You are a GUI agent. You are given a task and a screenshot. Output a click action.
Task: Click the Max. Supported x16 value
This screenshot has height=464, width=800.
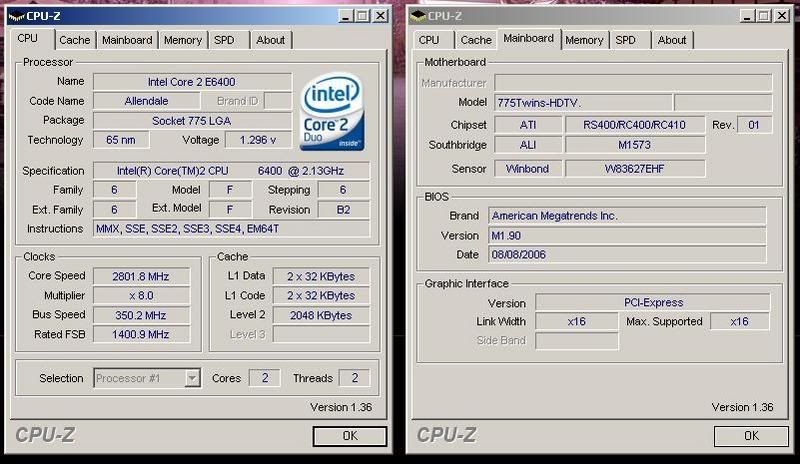click(739, 321)
